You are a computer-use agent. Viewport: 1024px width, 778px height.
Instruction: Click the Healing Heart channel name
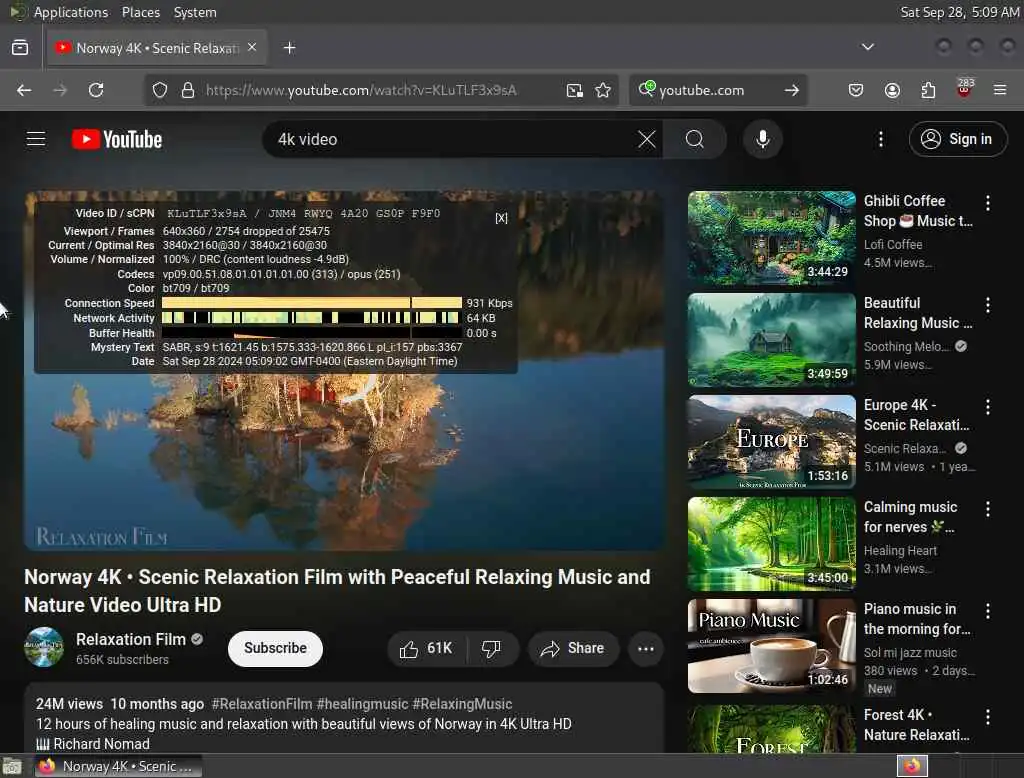[900, 551]
